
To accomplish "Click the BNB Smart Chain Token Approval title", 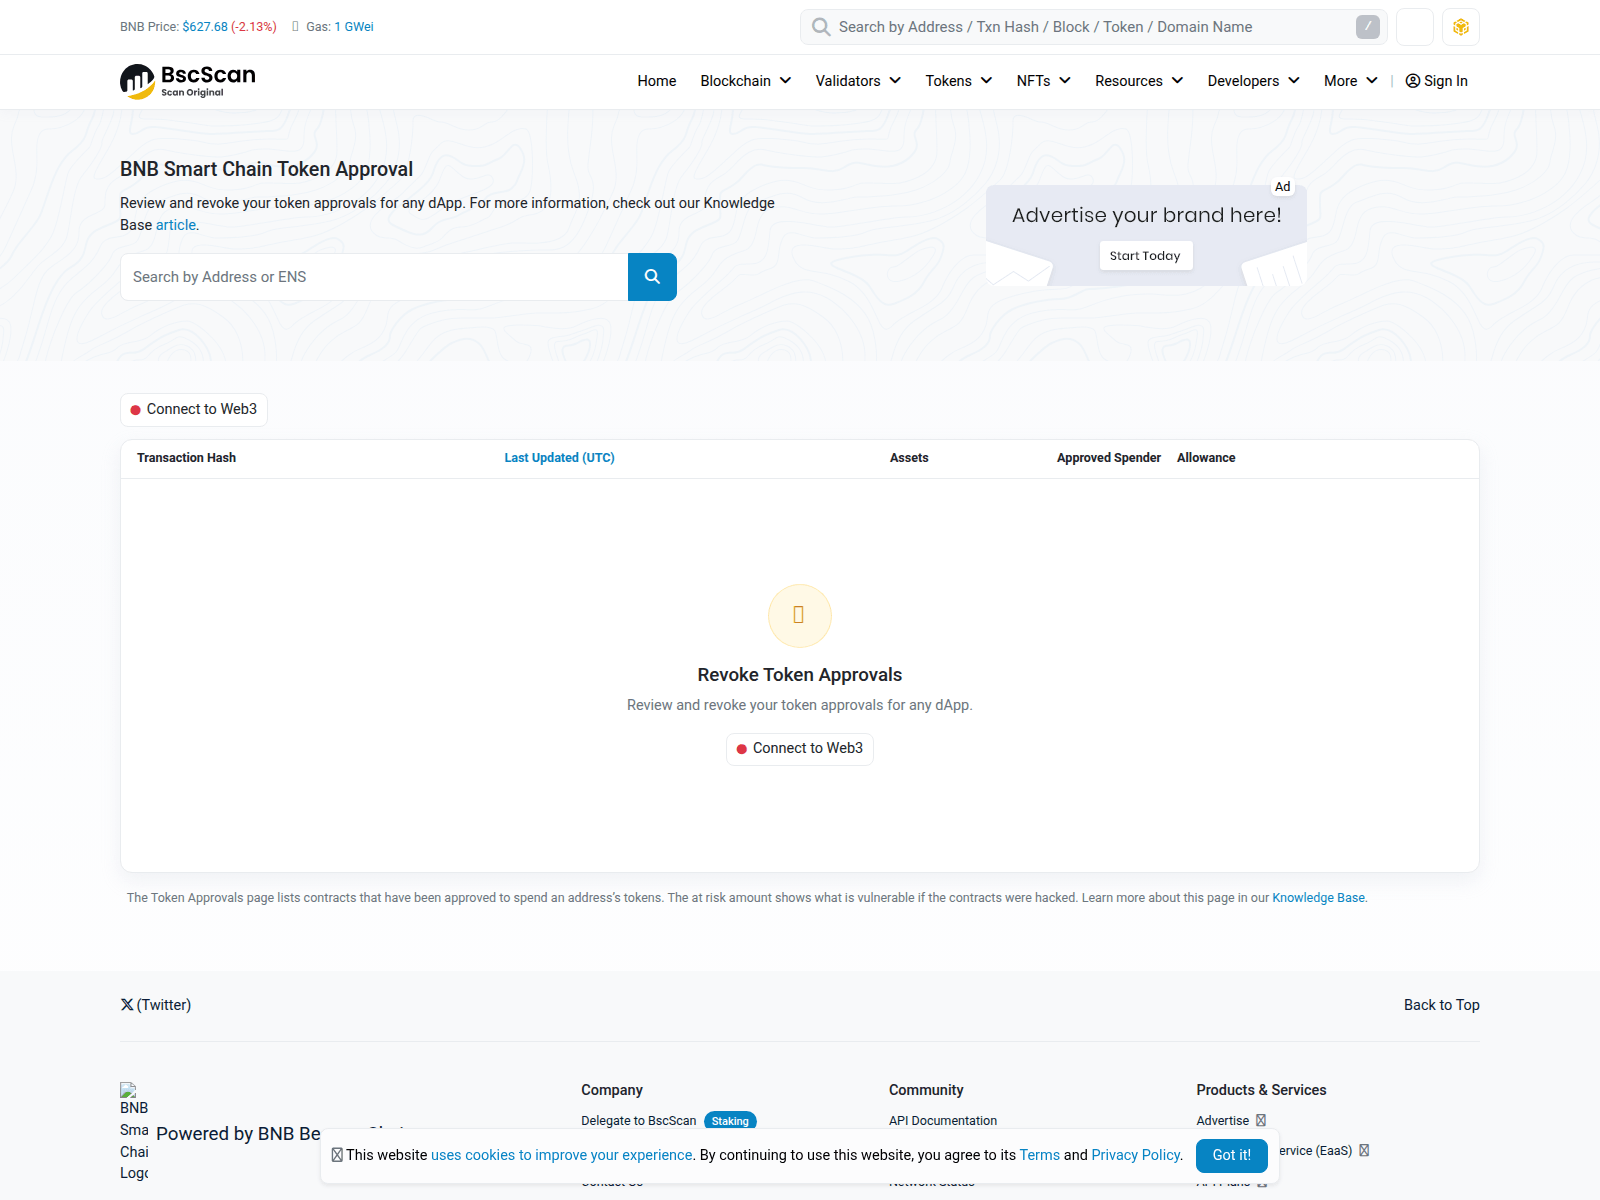I will pos(267,169).
